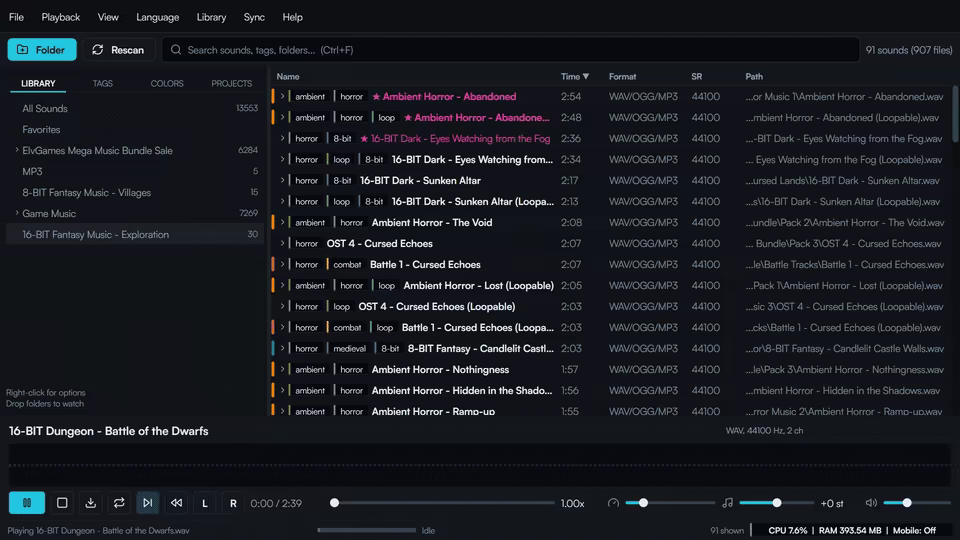
Task: Click the search magnifier icon
Action: click(x=176, y=50)
